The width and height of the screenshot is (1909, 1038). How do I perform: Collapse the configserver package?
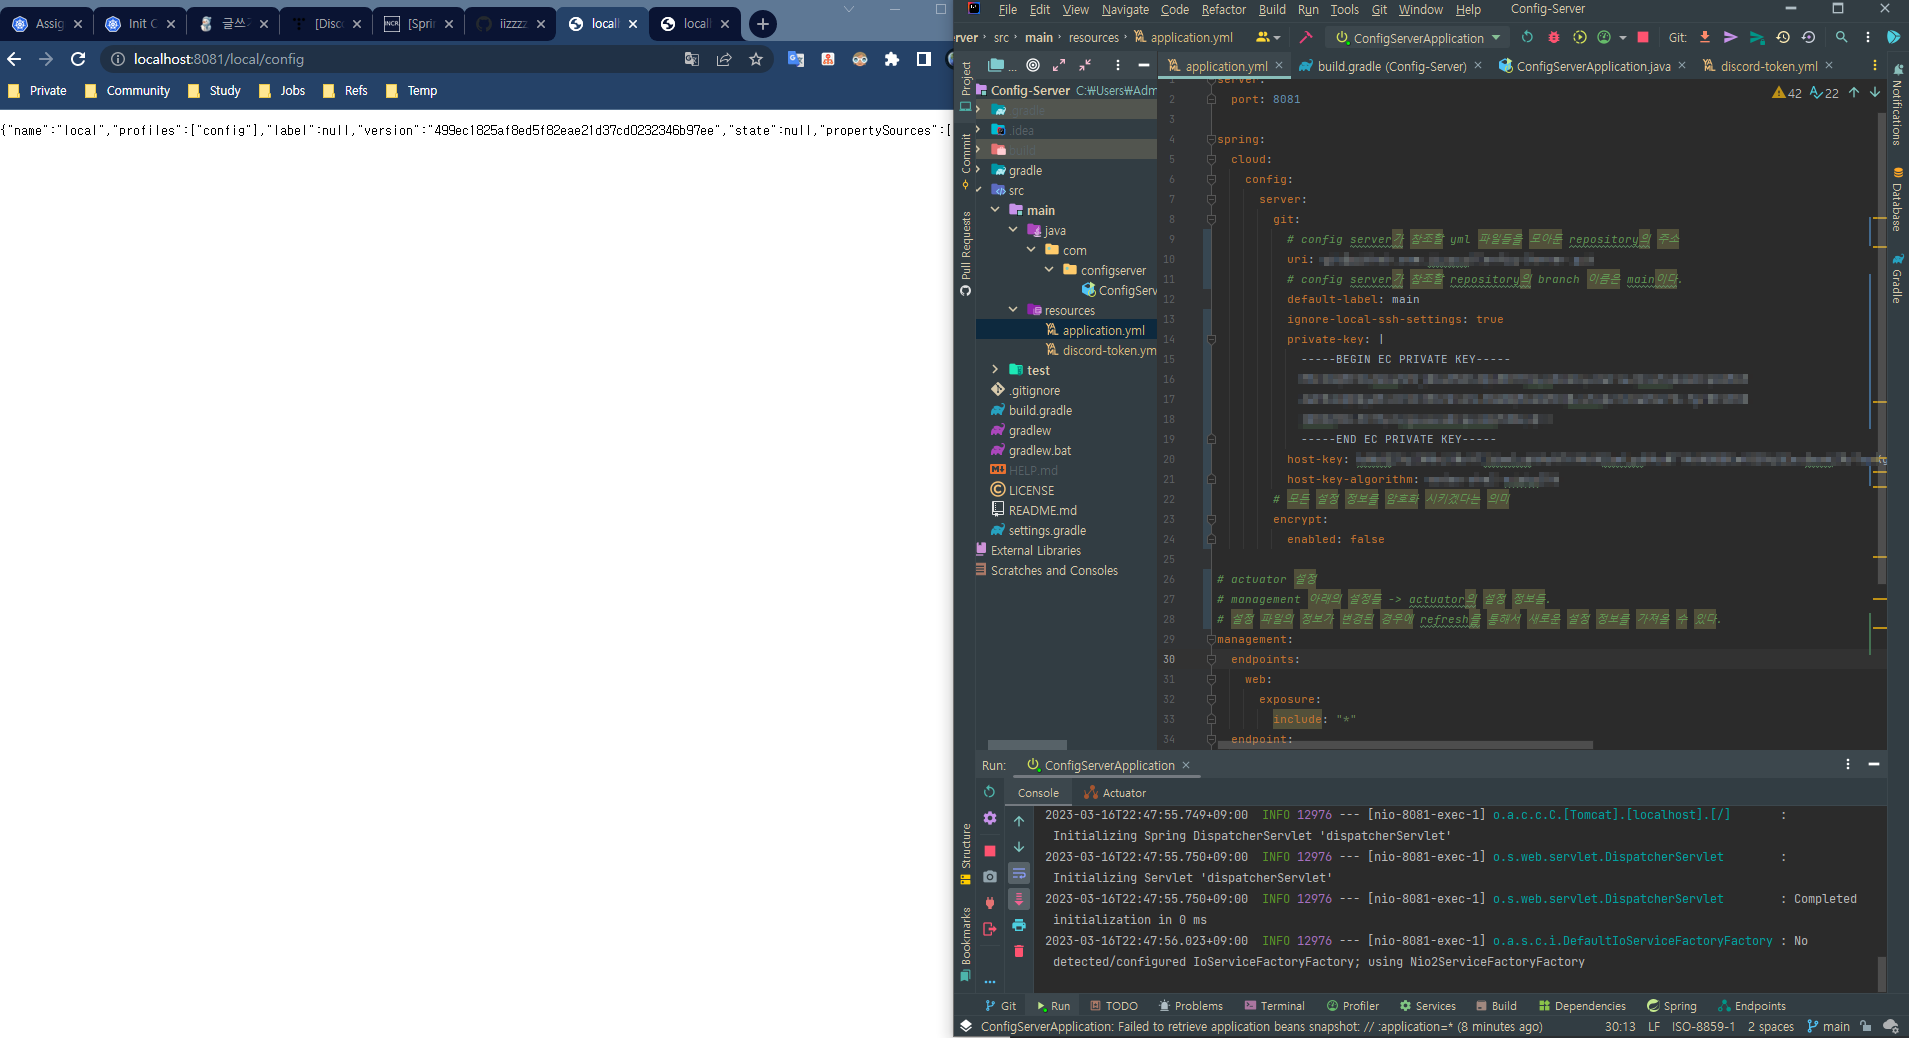coord(1049,270)
